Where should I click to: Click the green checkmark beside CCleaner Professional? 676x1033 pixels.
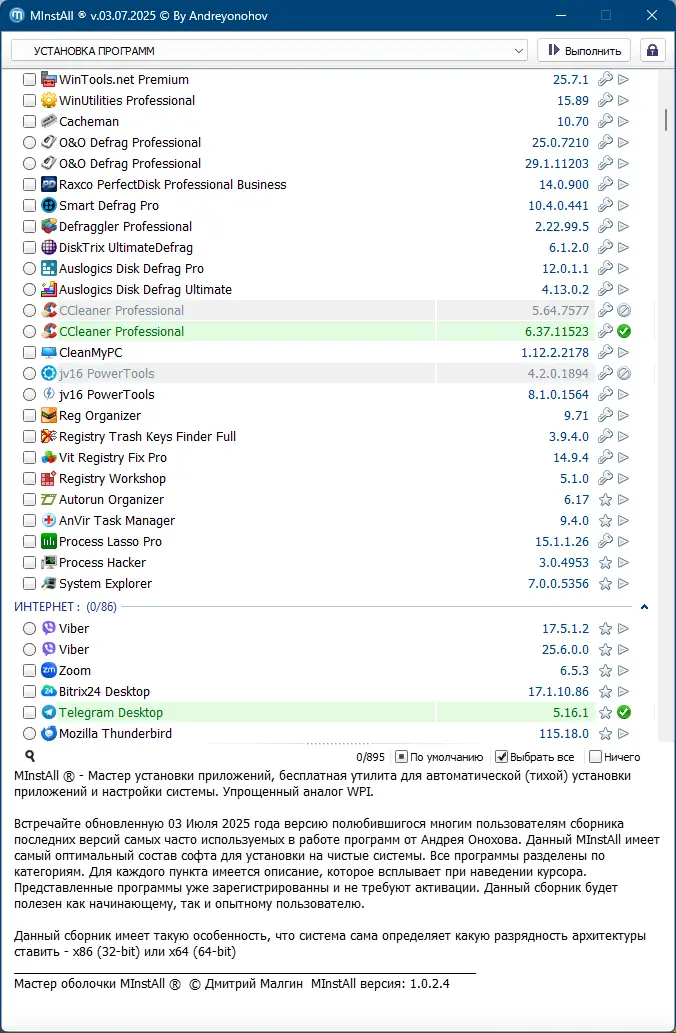click(624, 332)
